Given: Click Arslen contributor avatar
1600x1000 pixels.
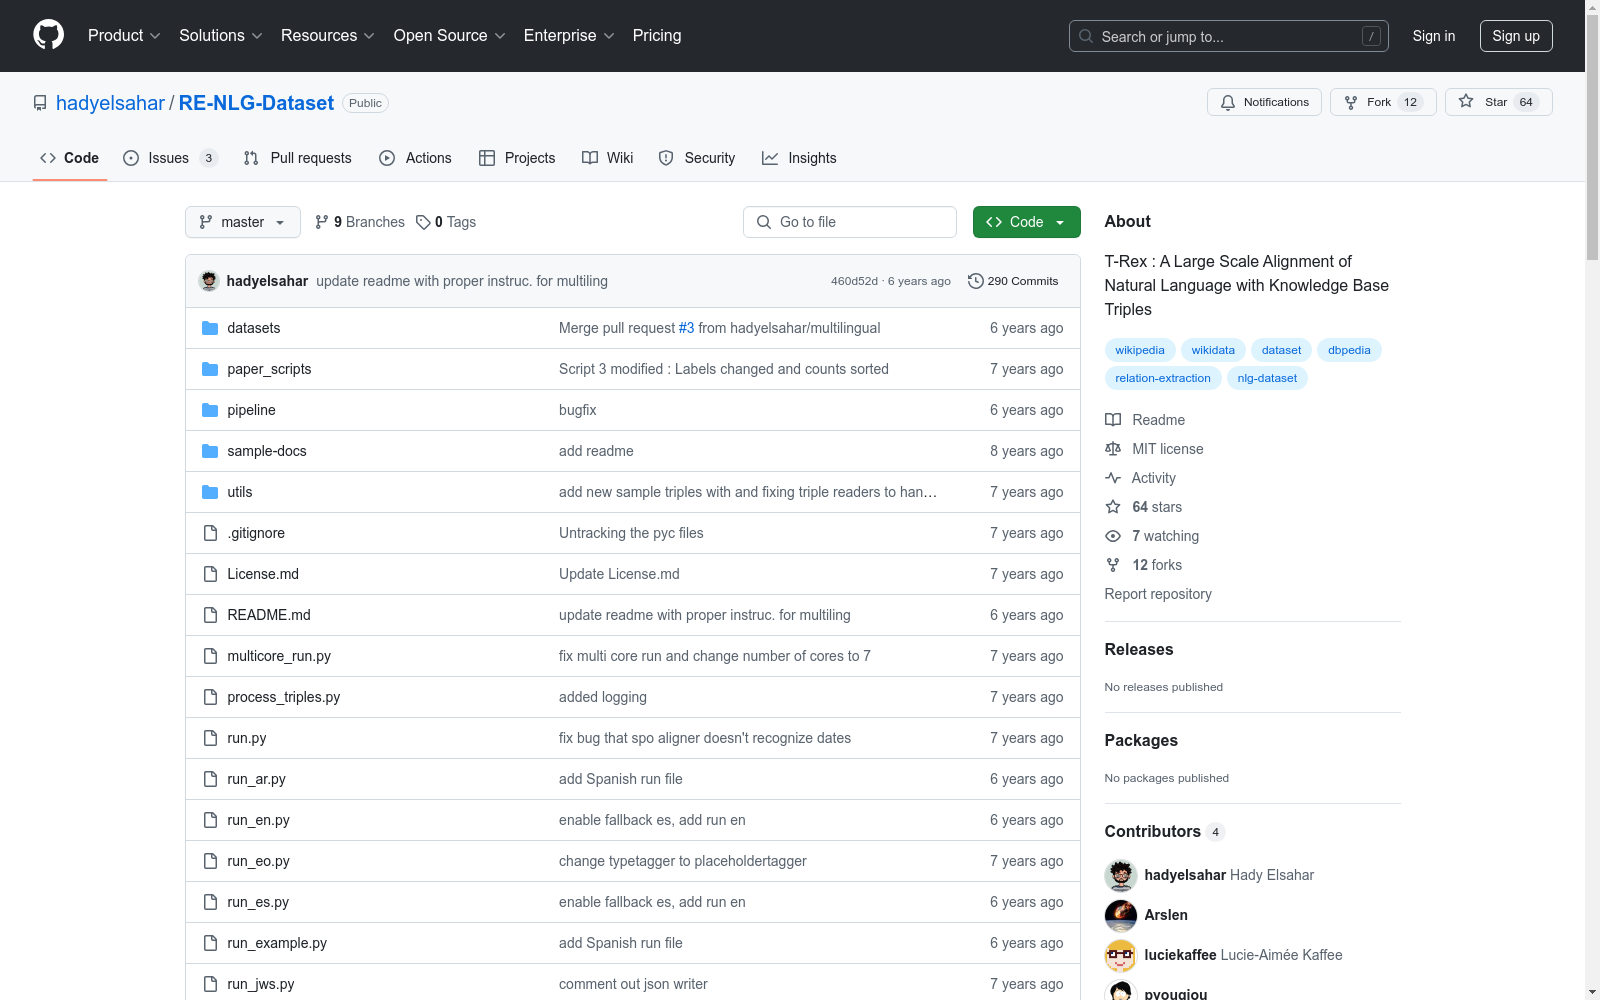Looking at the screenshot, I should (x=1121, y=915).
